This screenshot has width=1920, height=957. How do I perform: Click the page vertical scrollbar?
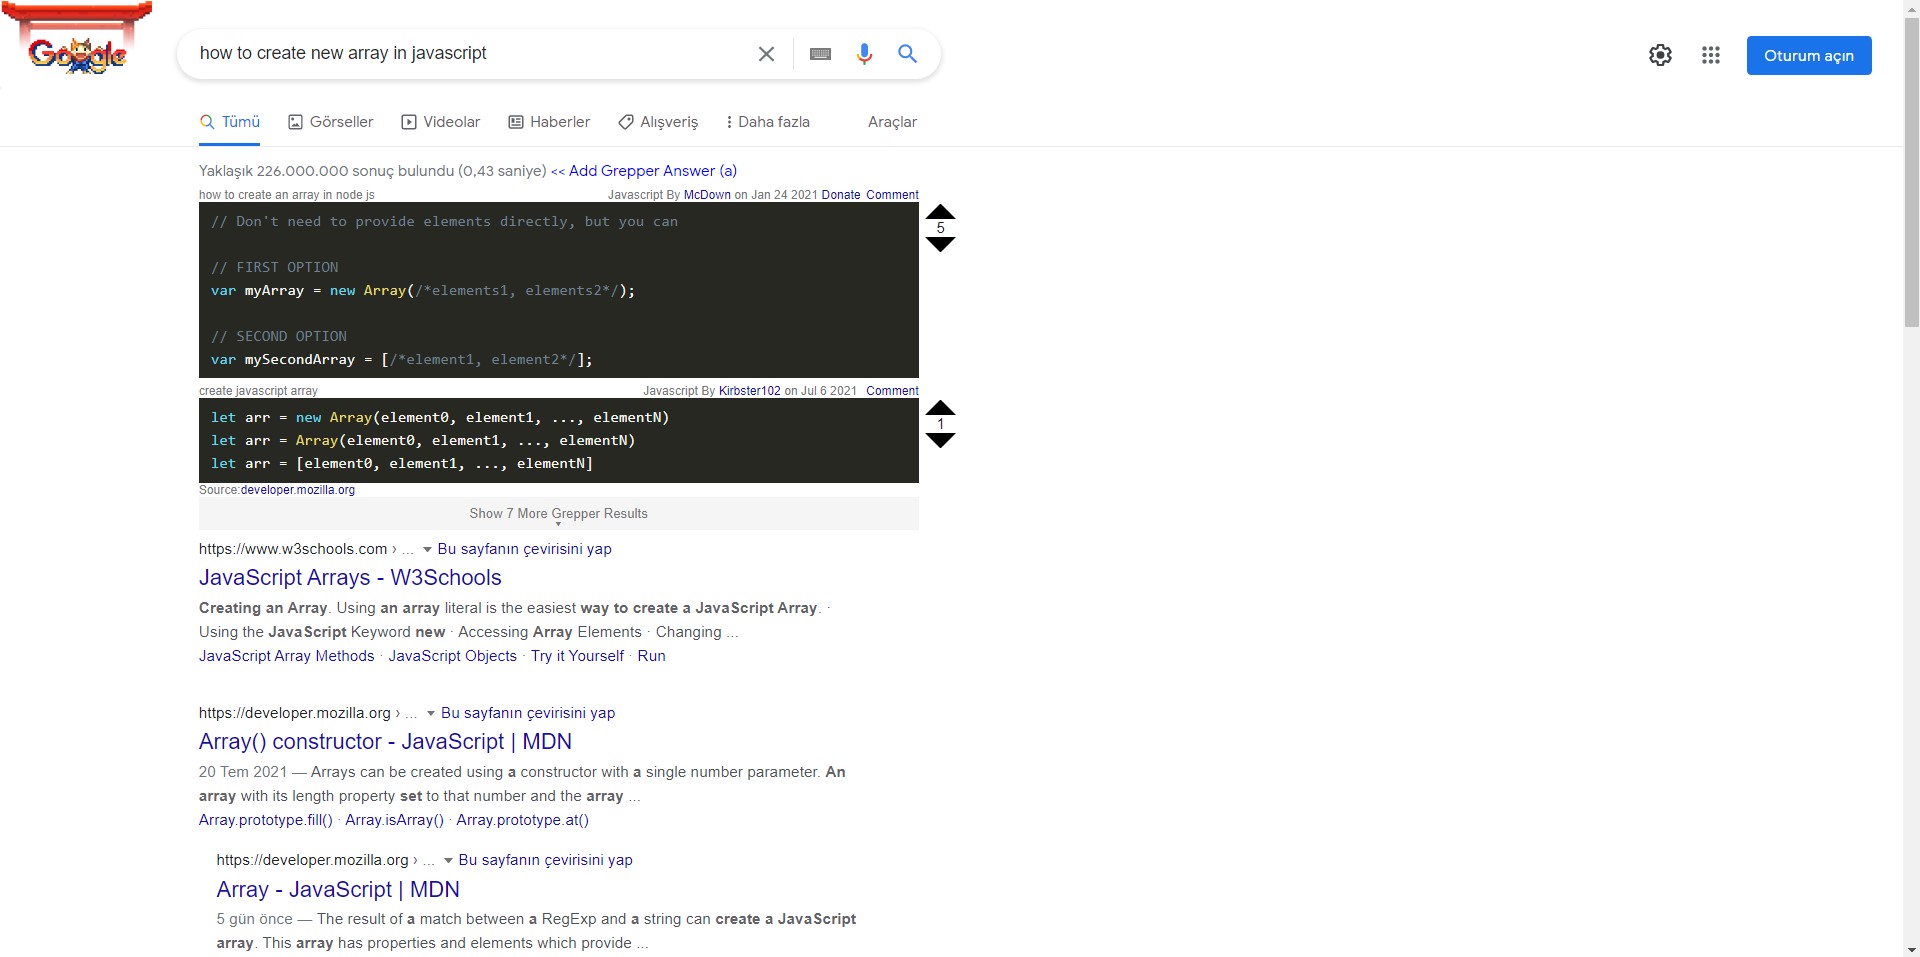[x=1911, y=200]
